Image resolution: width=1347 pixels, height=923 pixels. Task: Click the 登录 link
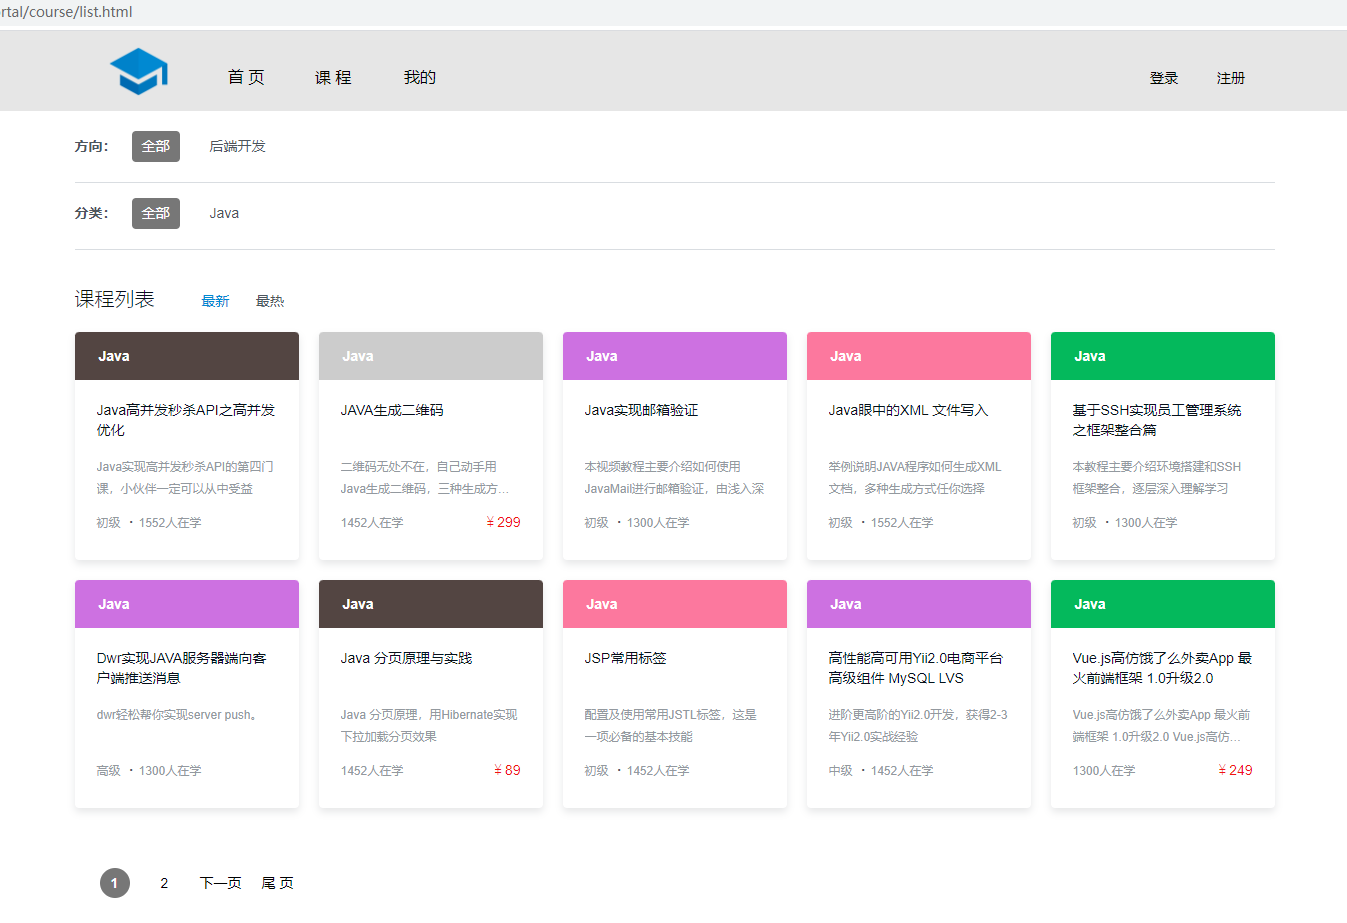[1164, 78]
